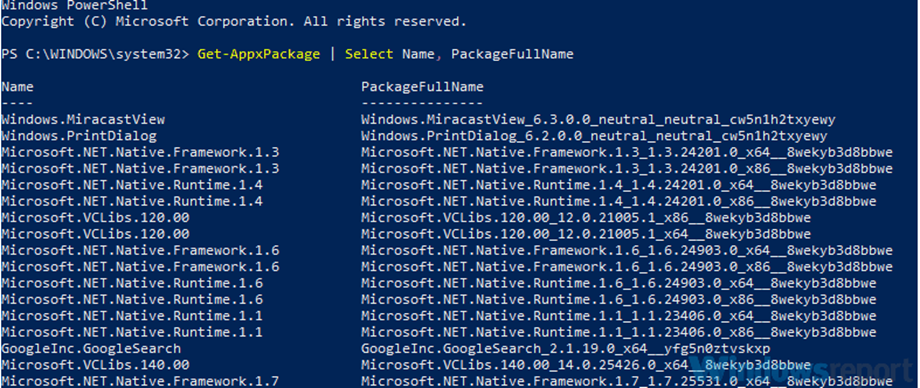
Task: Click the PackageFullName column header
Action: [422, 87]
